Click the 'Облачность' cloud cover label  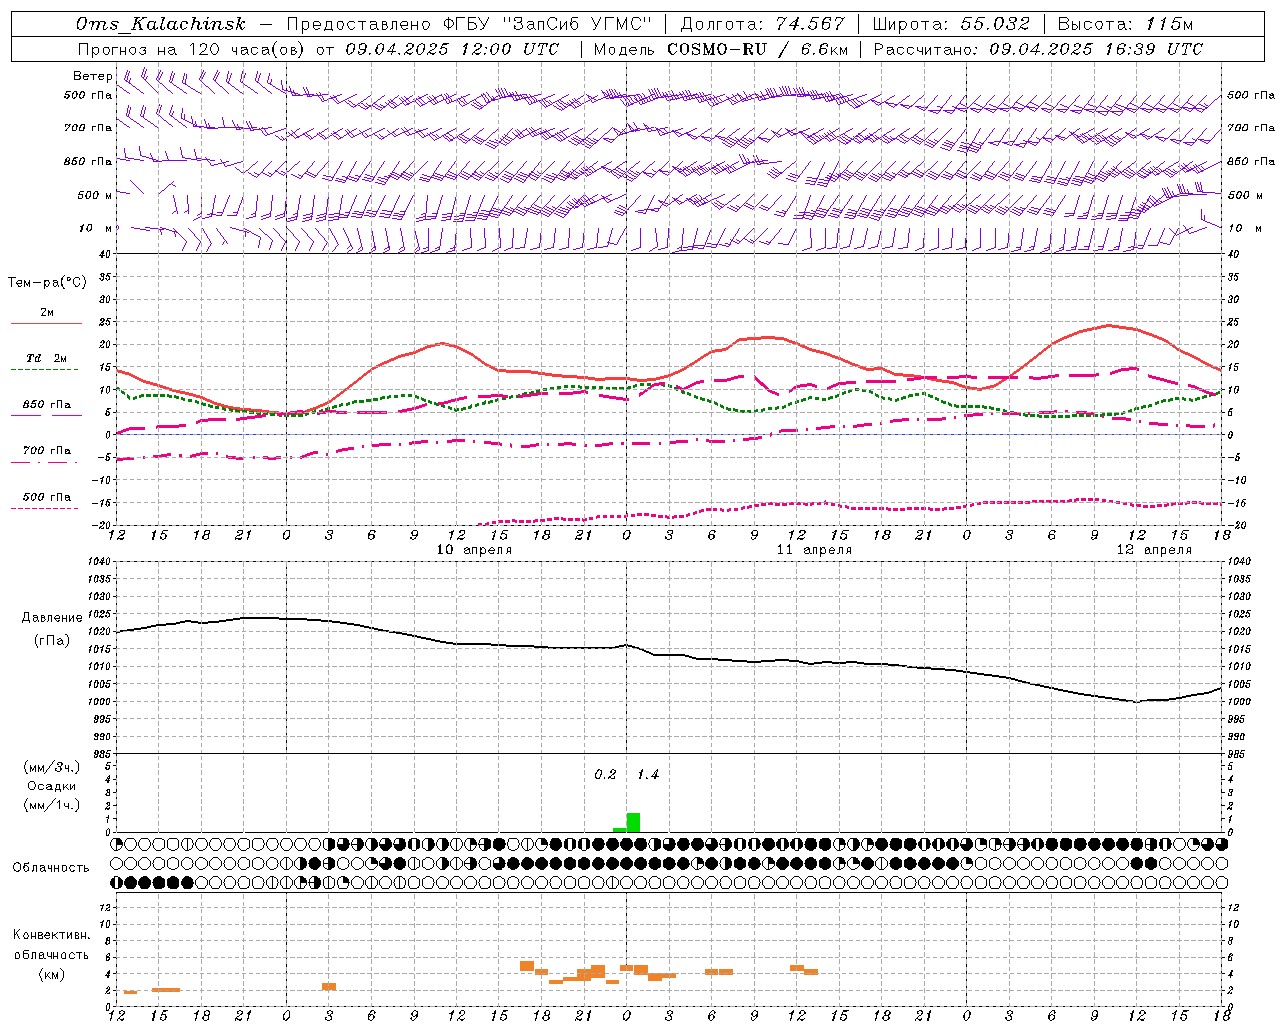(x=50, y=867)
